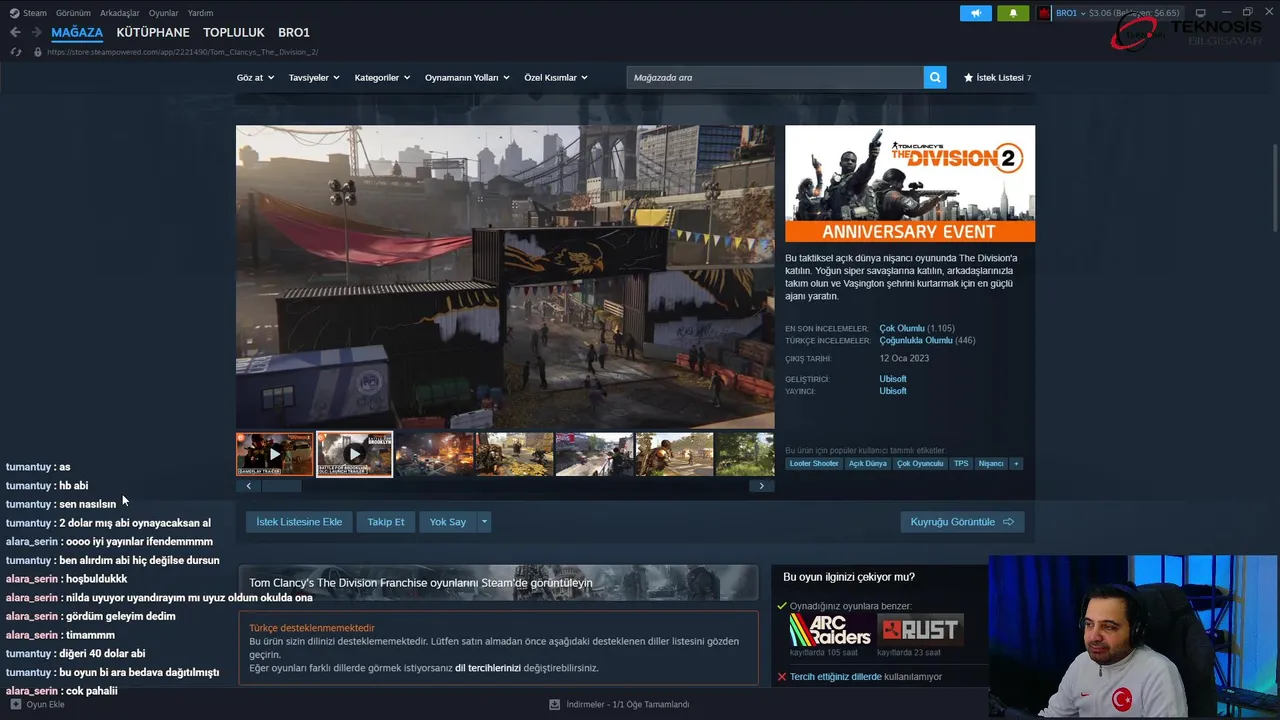This screenshot has height=720, width=1280.
Task: Open the Yardım menu
Action: tap(200, 13)
